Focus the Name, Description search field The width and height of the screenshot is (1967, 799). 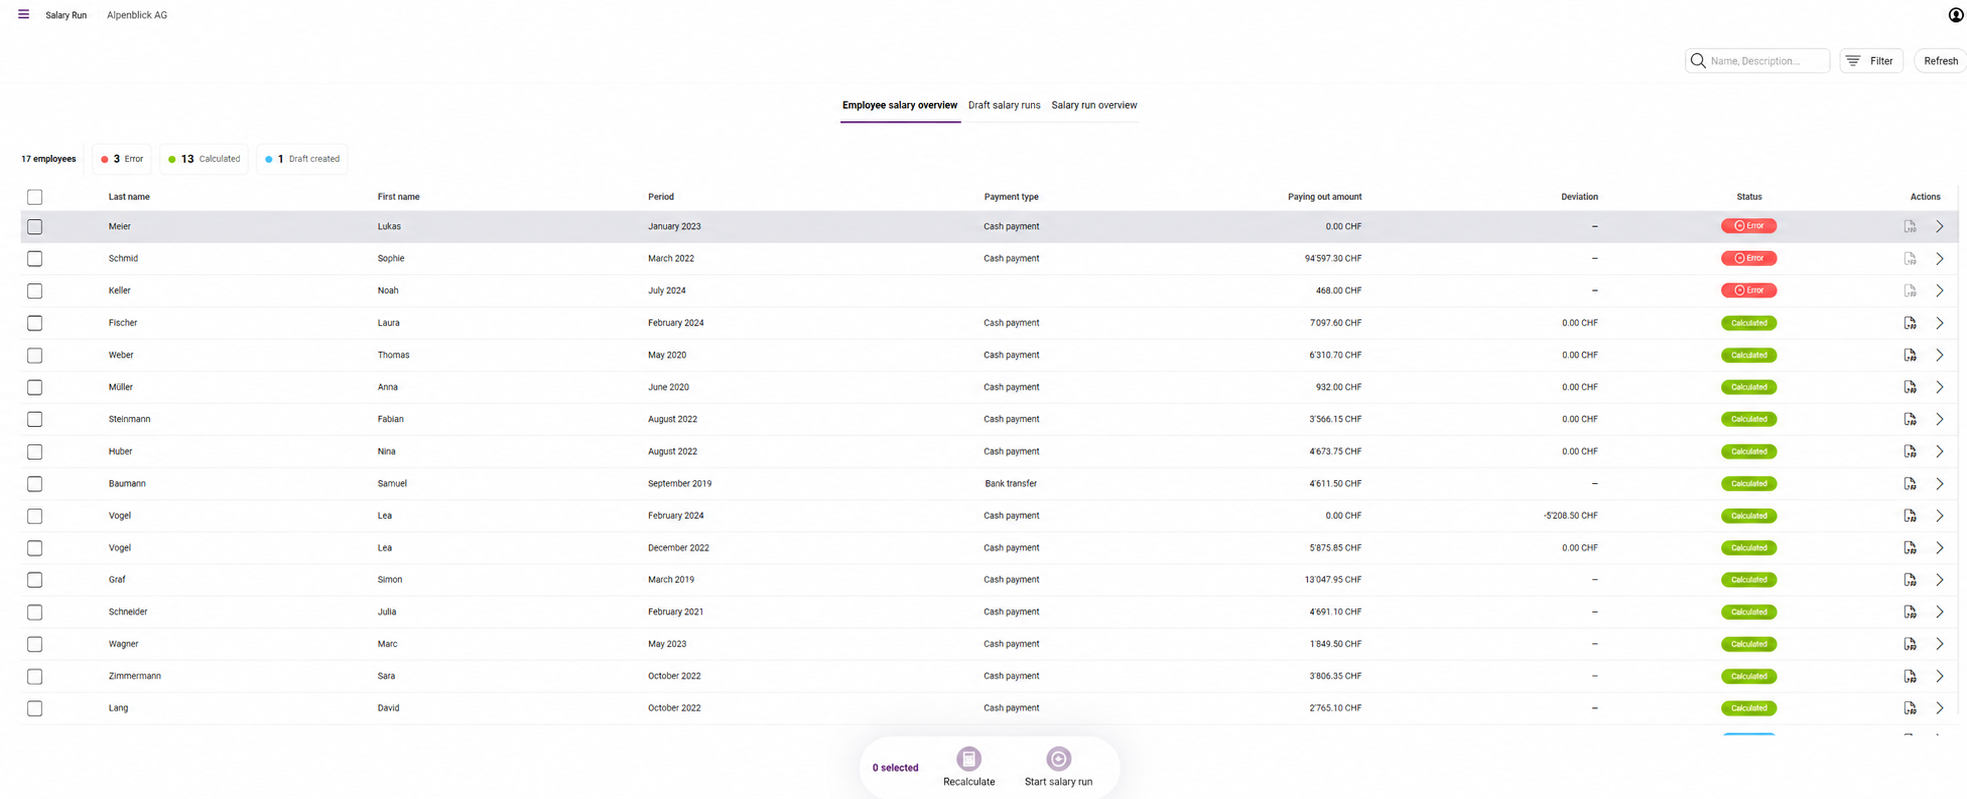pyautogui.click(x=1757, y=61)
